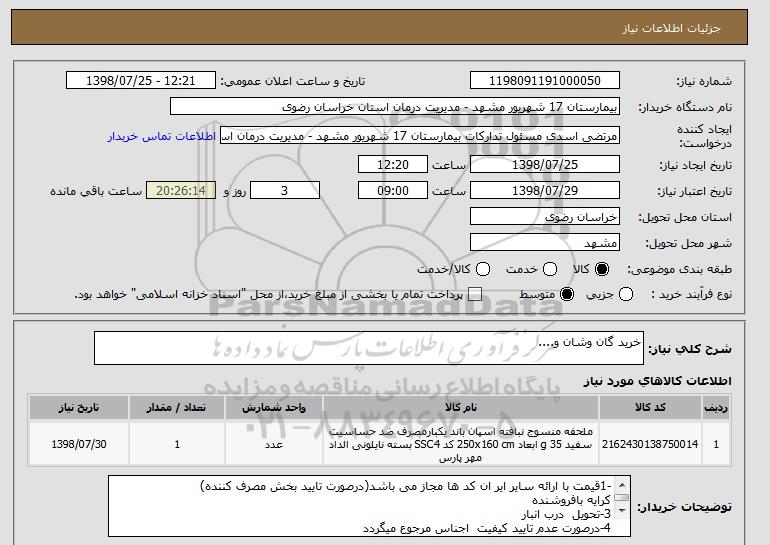Image resolution: width=770 pixels, height=545 pixels.
Task: Select the کالا radio button
Action: point(602,269)
